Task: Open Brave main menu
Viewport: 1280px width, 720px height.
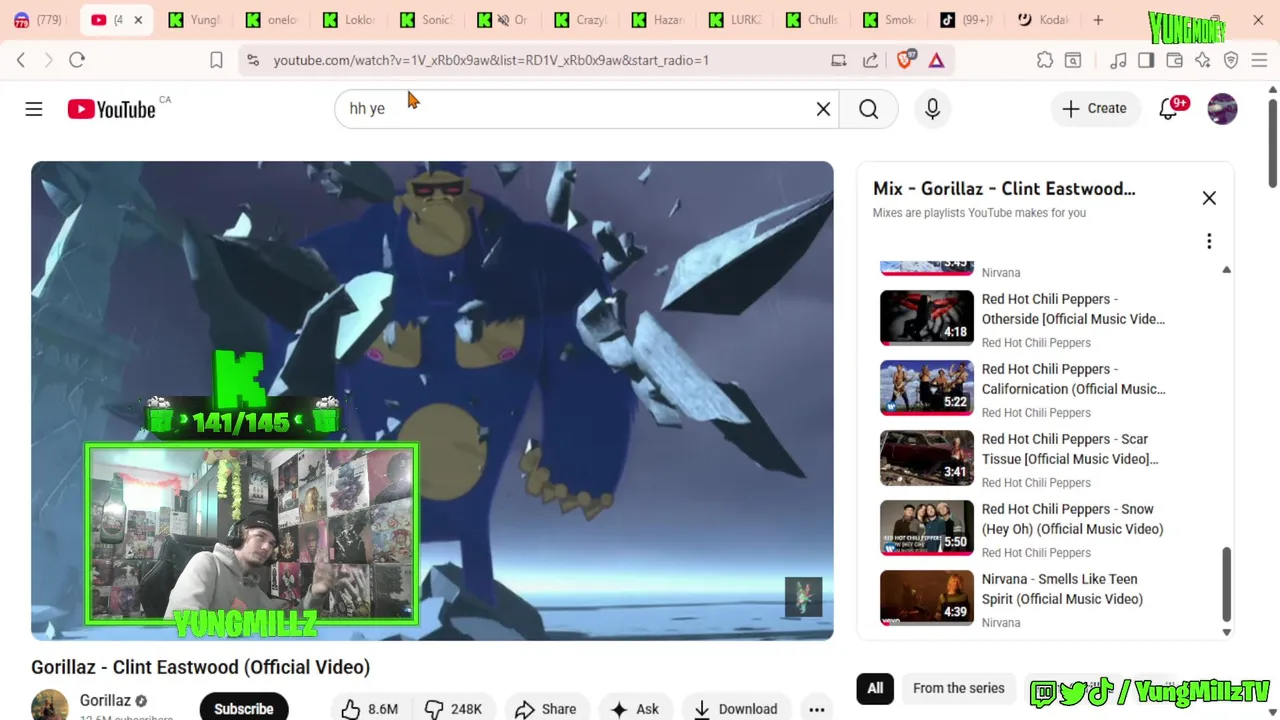Action: click(1259, 60)
